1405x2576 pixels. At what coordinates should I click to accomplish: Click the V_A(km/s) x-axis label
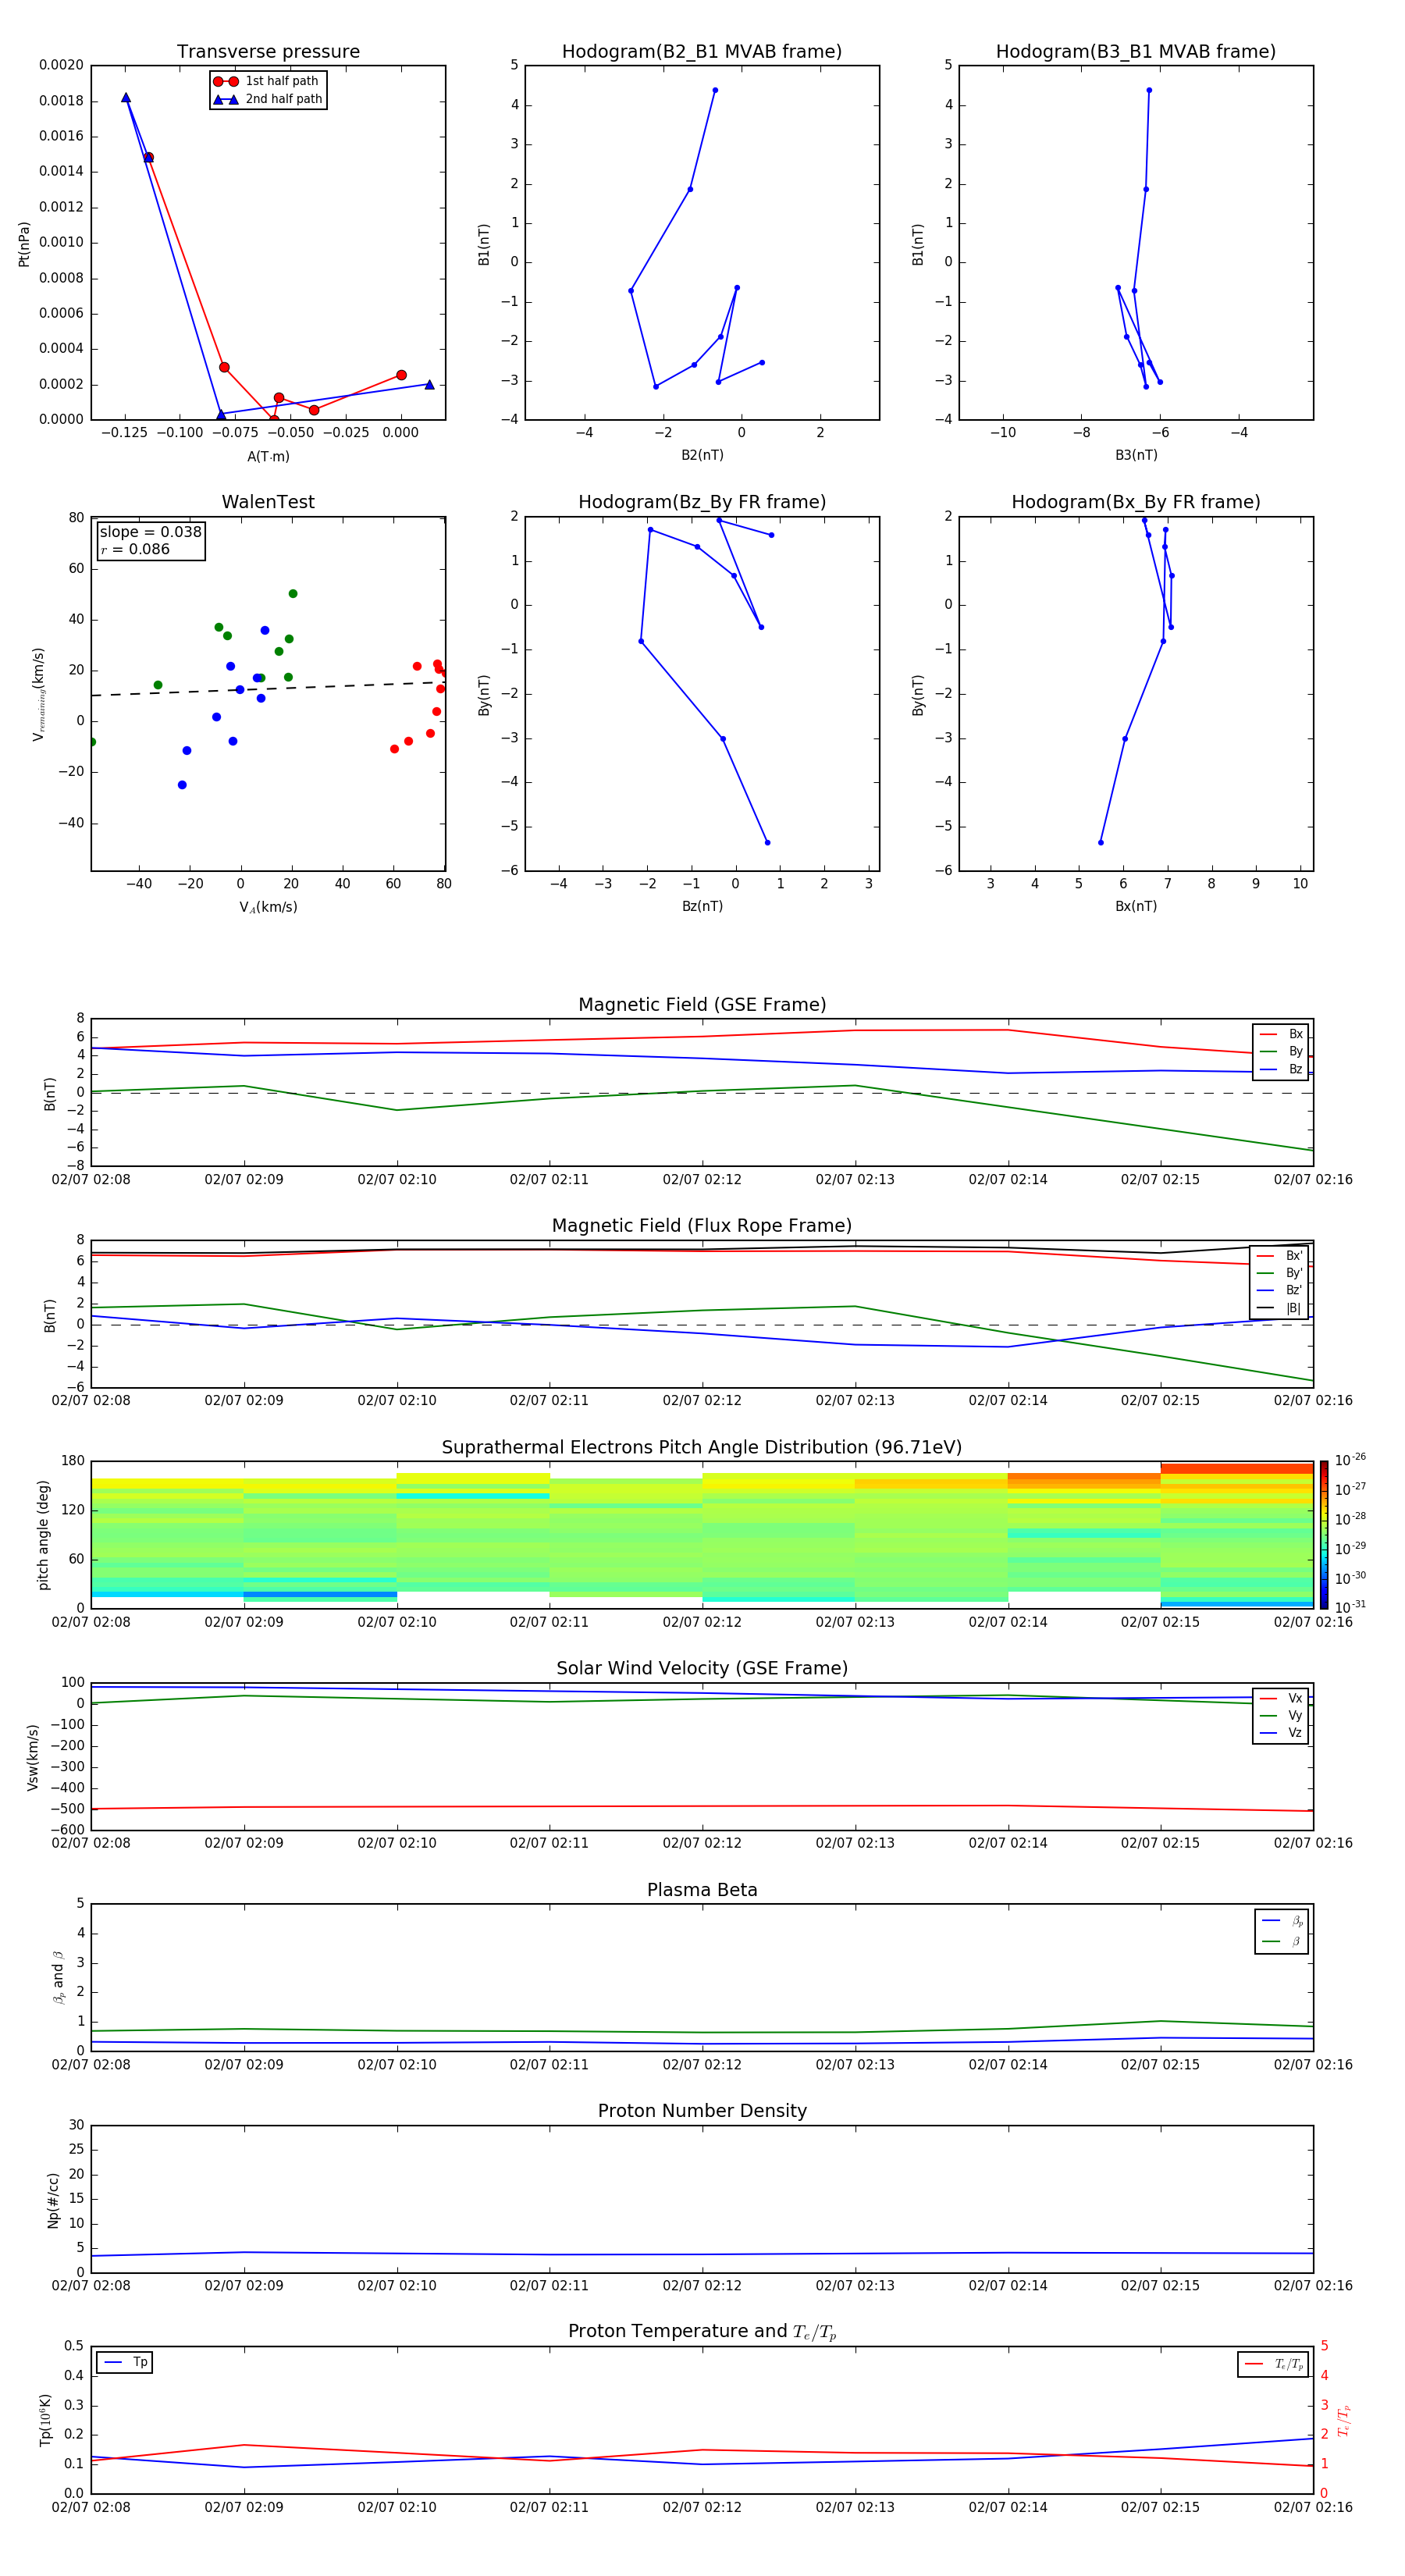268,907
